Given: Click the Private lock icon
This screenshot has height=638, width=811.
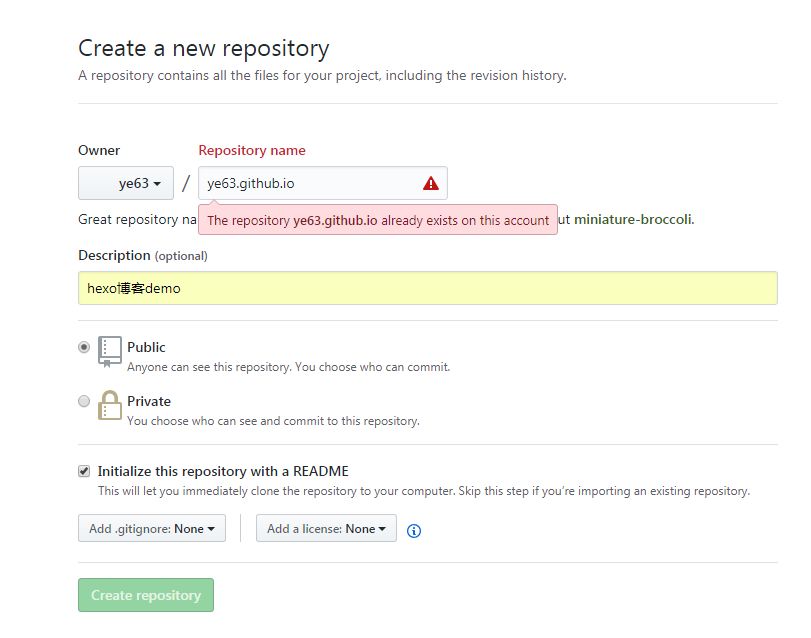Looking at the screenshot, I should pyautogui.click(x=110, y=405).
